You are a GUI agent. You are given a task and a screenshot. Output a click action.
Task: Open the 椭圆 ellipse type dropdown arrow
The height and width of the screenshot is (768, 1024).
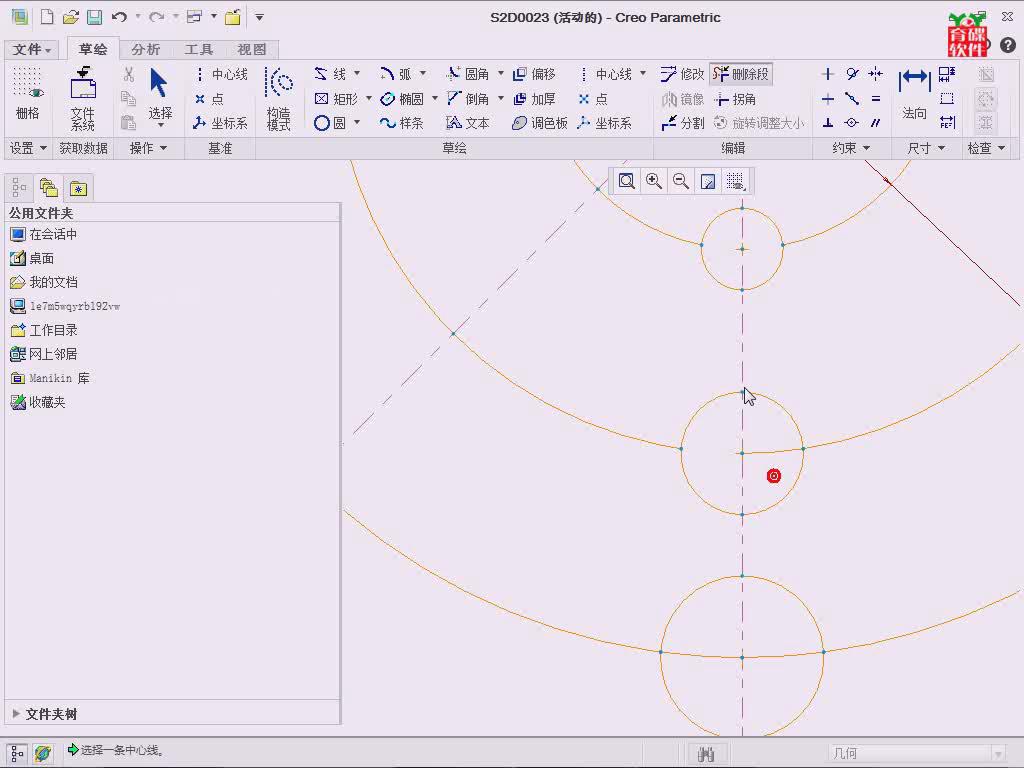pyautogui.click(x=435, y=98)
